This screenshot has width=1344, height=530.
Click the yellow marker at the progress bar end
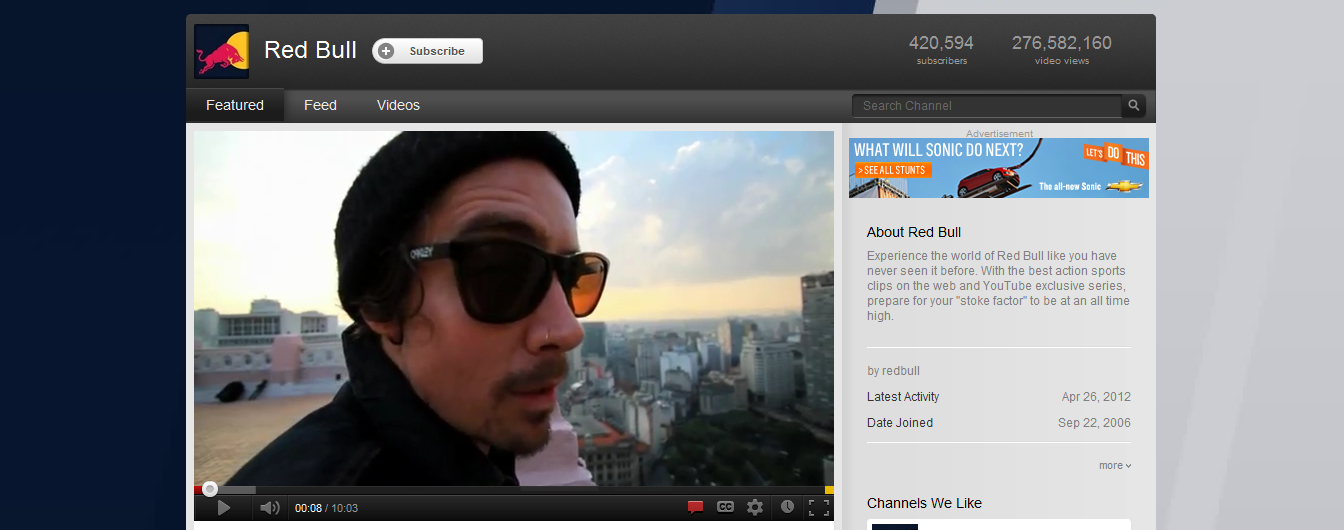pyautogui.click(x=829, y=490)
